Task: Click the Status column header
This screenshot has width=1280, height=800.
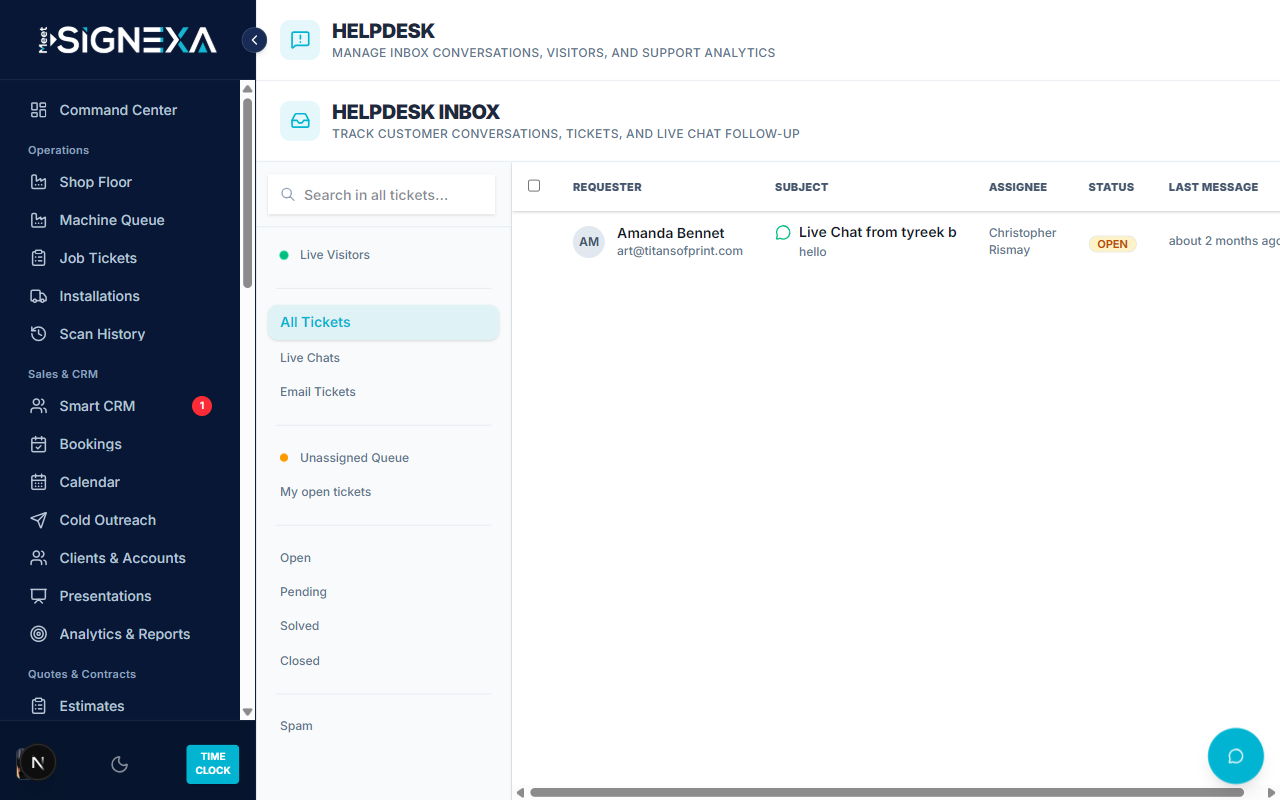Action: (1111, 187)
